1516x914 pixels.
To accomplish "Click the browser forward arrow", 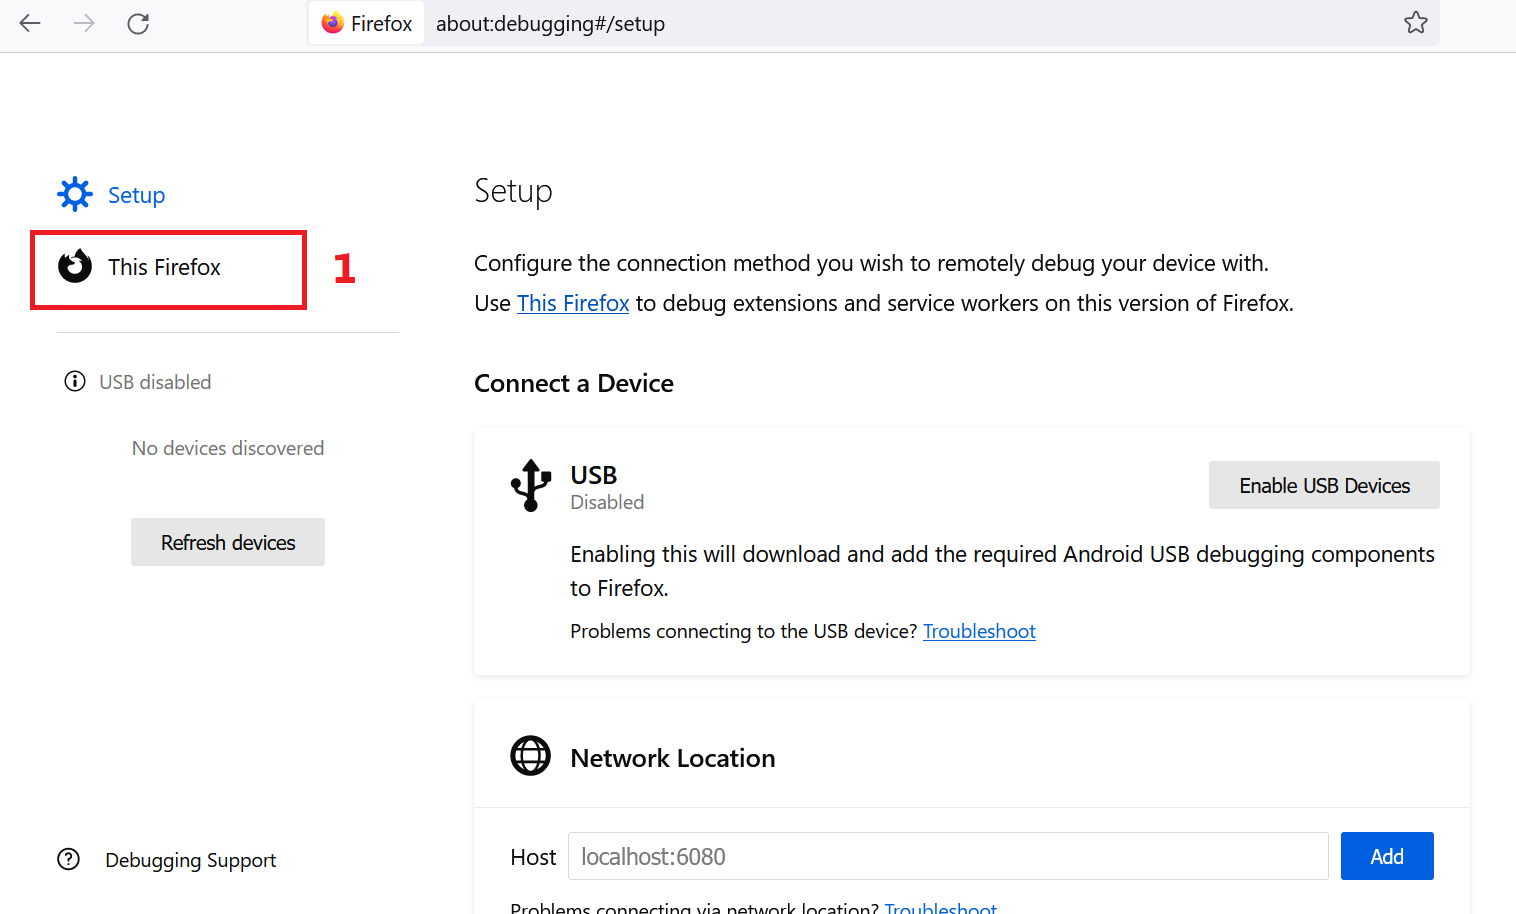I will tap(84, 23).
